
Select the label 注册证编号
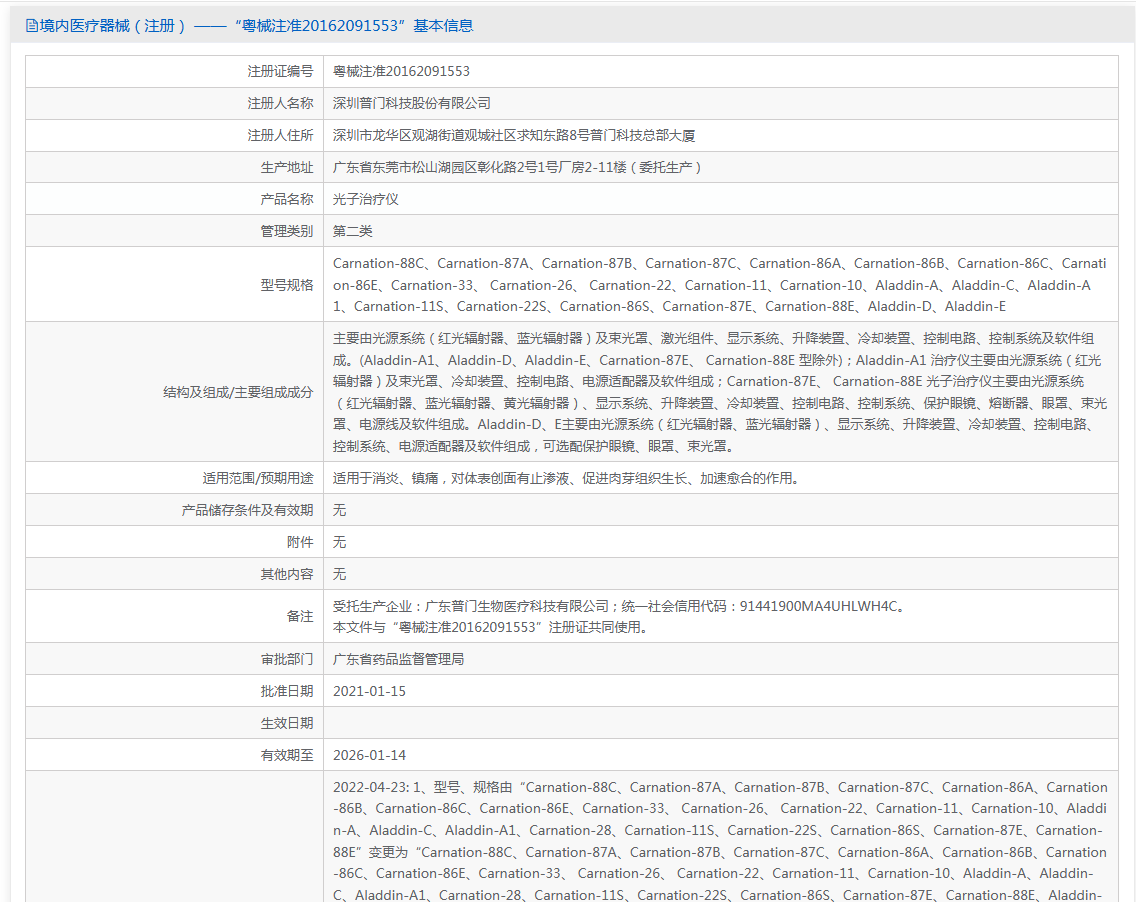pos(280,71)
